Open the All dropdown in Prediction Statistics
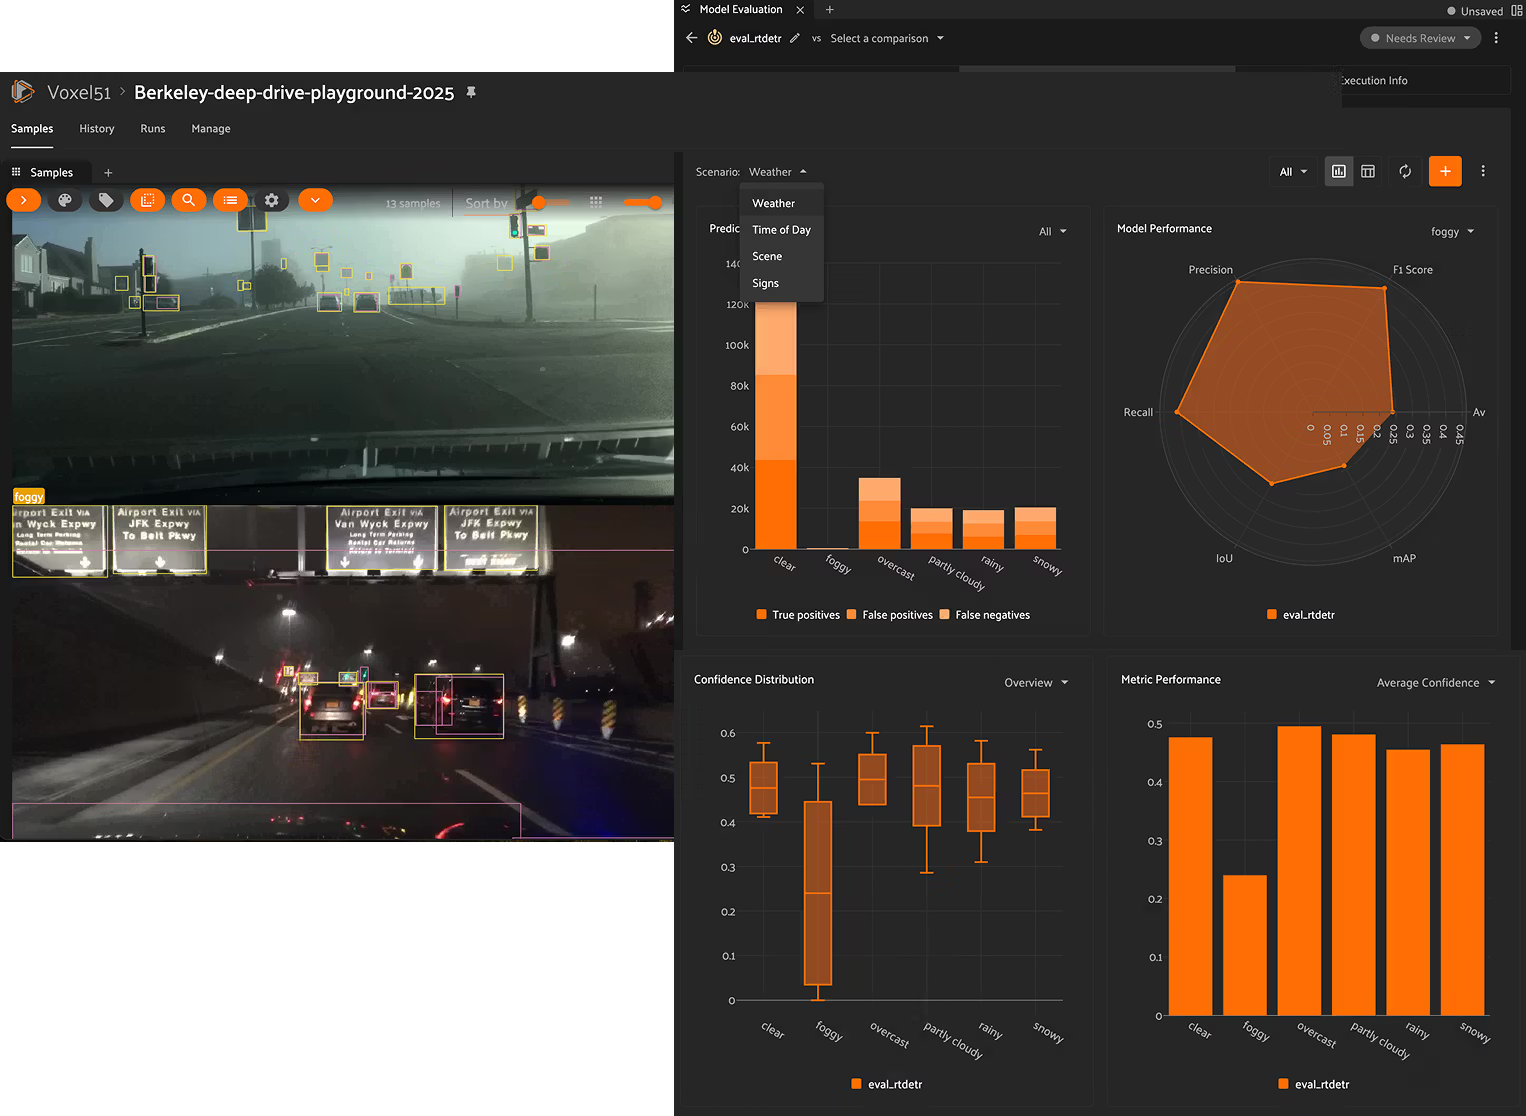Screen dimensions: 1526x1116 coord(1052,231)
